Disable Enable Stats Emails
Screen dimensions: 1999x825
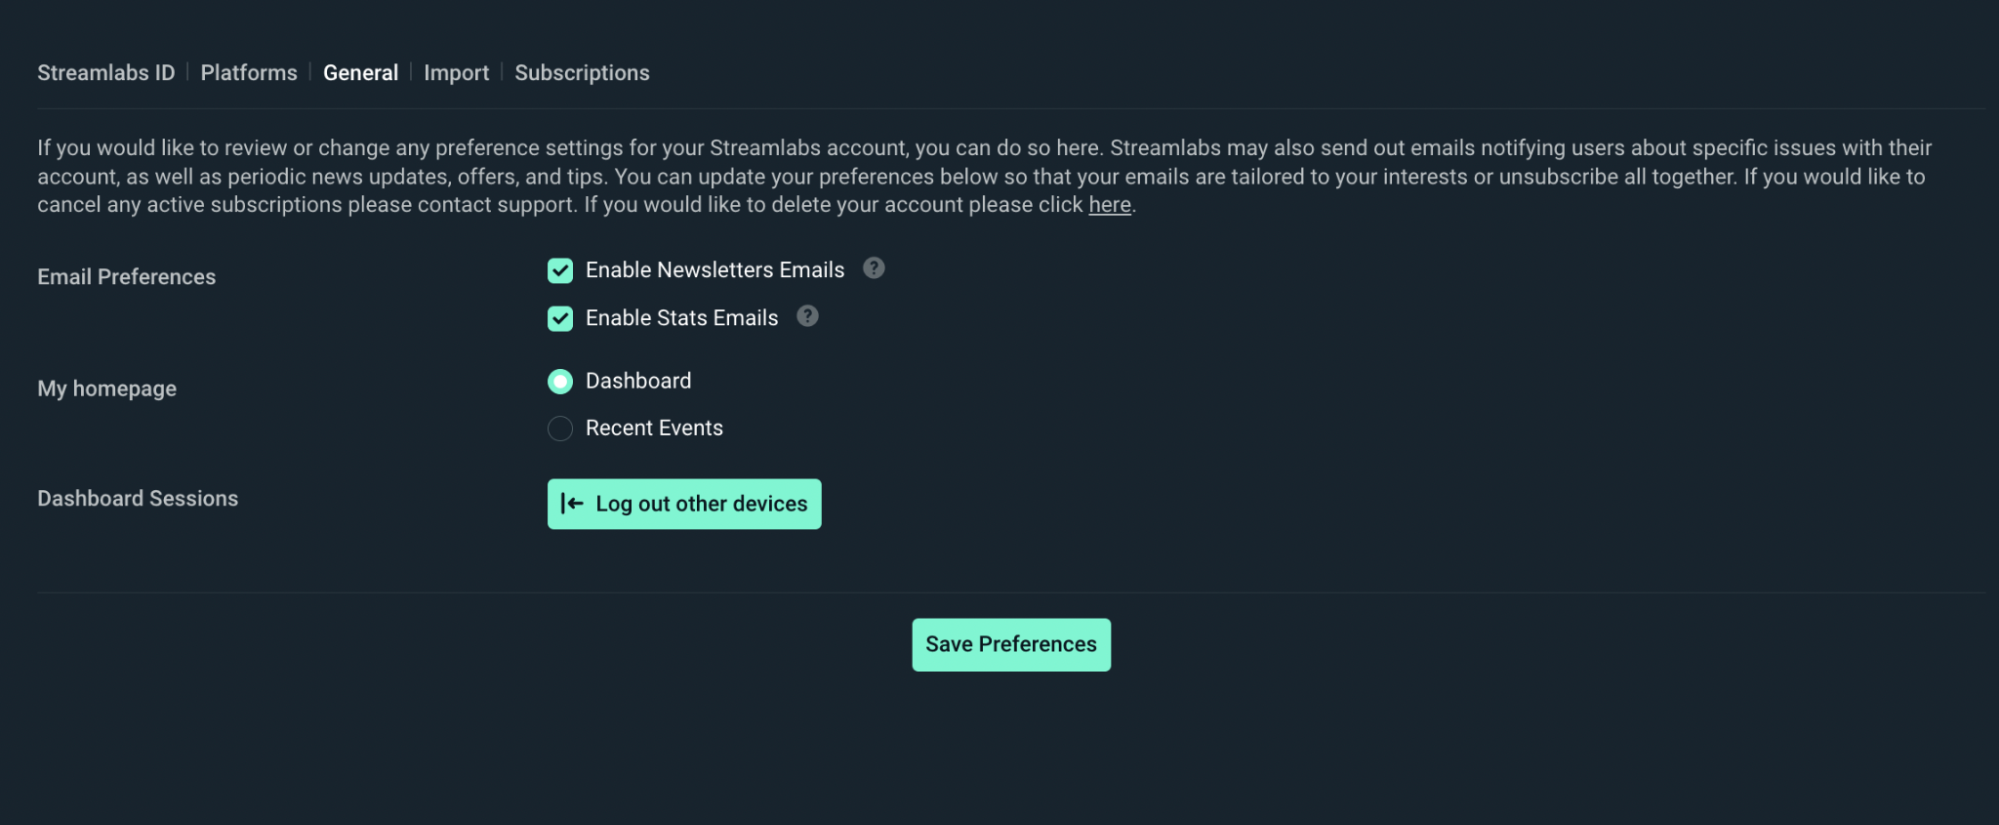click(x=560, y=318)
